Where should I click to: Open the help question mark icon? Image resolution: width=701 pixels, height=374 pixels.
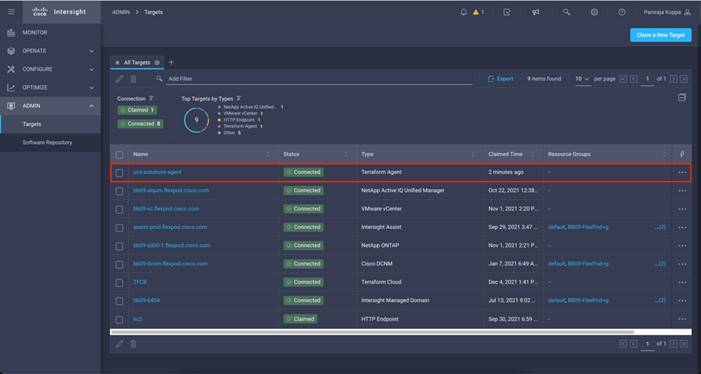[x=622, y=12]
